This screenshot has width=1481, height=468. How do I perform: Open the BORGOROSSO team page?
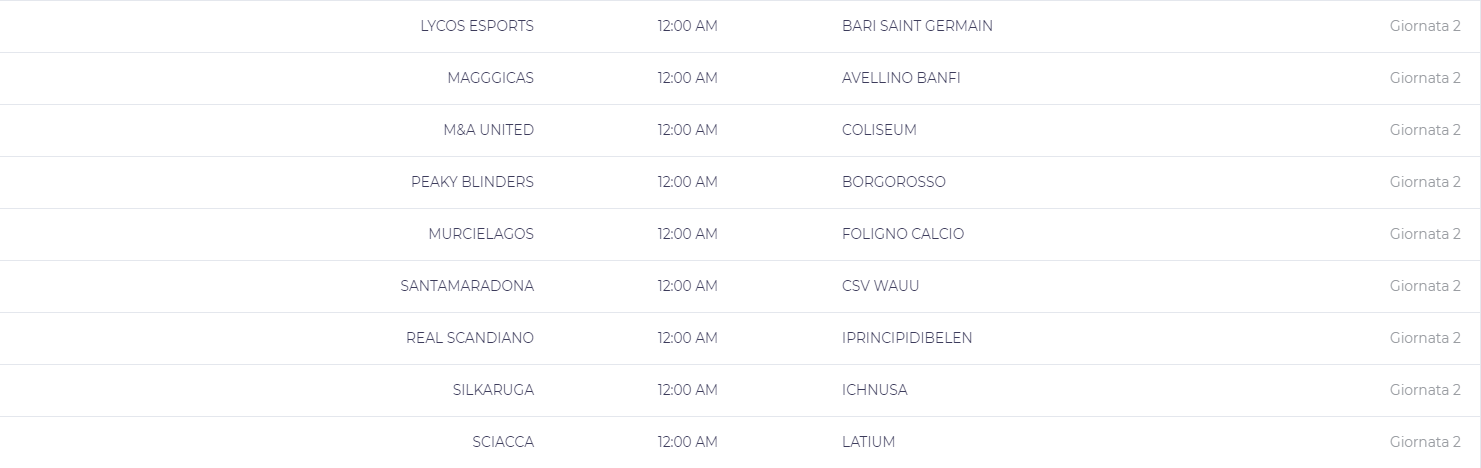coord(893,182)
